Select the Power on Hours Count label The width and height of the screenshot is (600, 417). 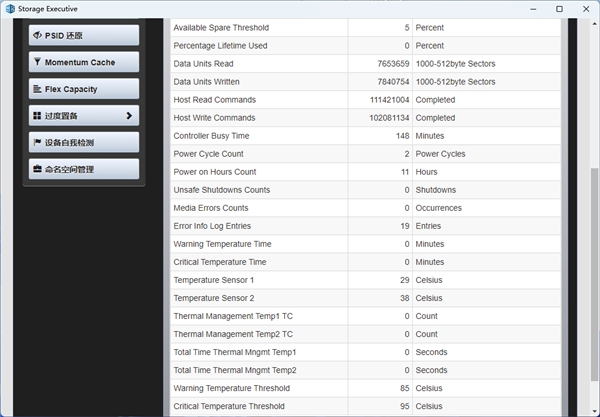[x=215, y=172]
